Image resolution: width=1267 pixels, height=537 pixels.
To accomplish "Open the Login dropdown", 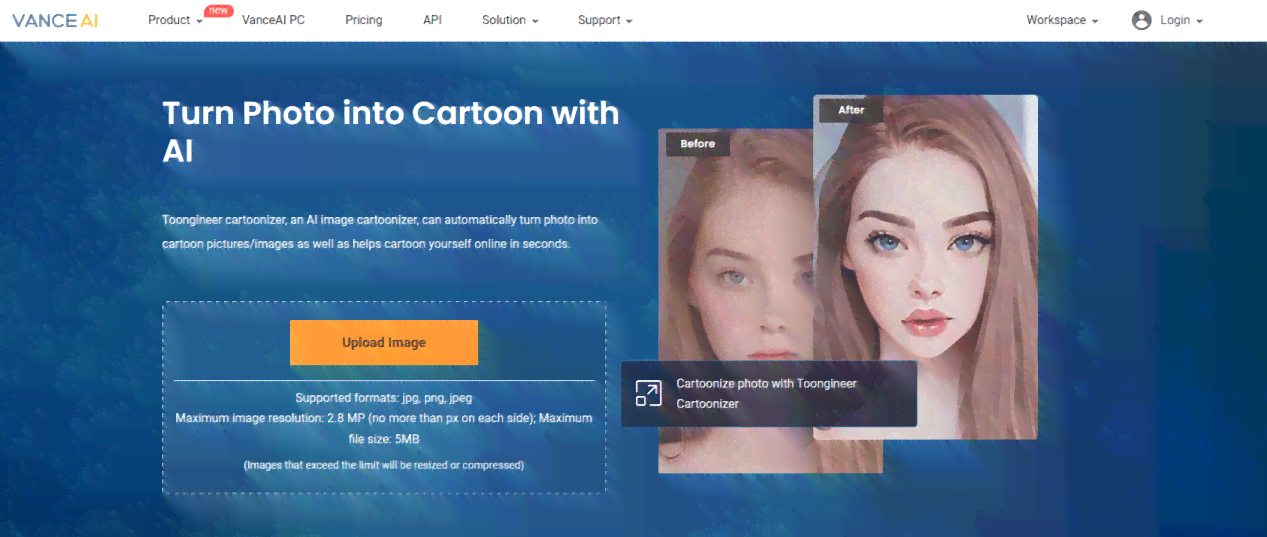I will click(x=1181, y=20).
